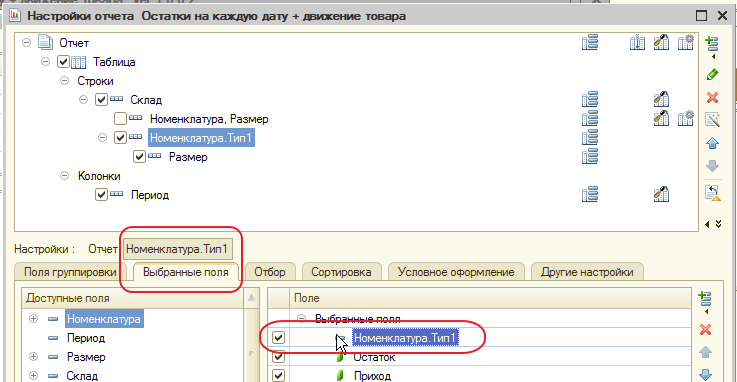Click the selected-fields list icon in the Отчет row

click(x=590, y=43)
